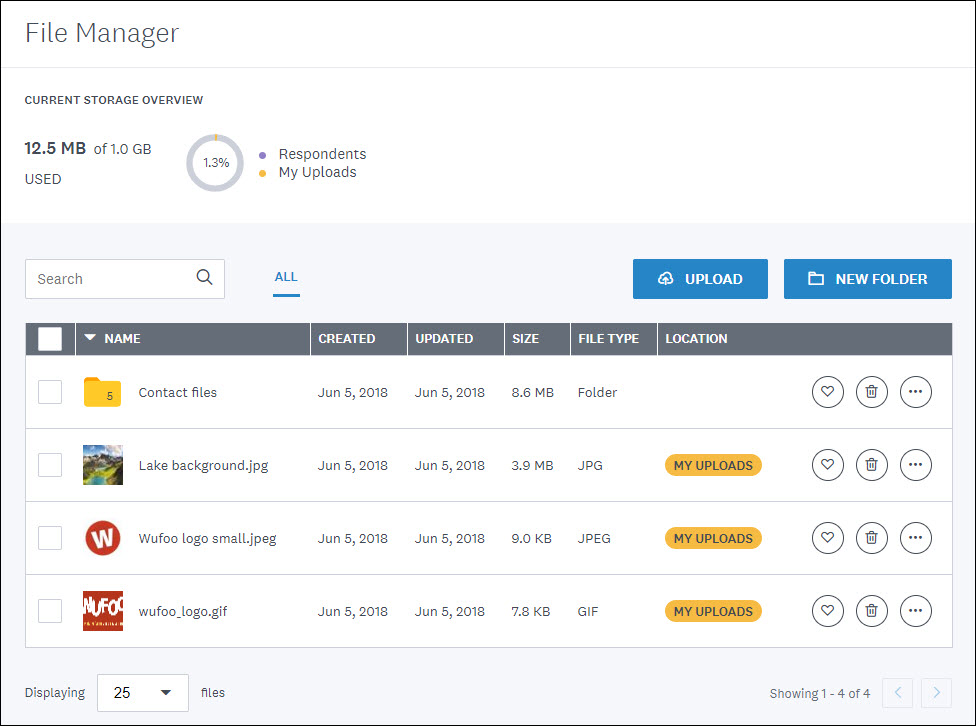Open more options for Lake background.jpg
Viewport: 976px width, 726px height.
coord(915,465)
